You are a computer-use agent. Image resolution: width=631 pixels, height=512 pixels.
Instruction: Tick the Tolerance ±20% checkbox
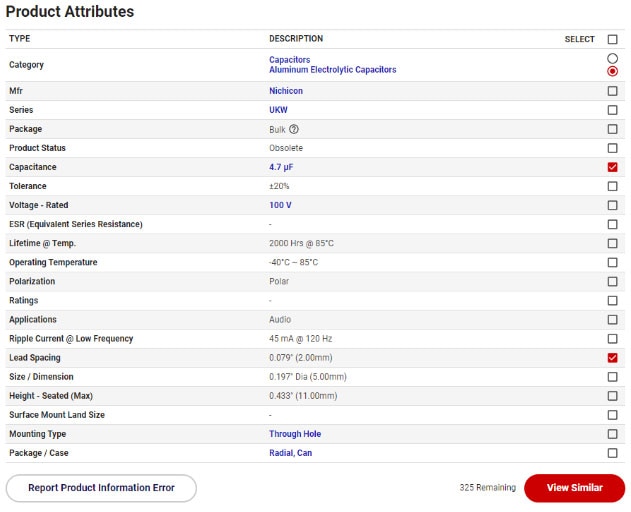pyautogui.click(x=612, y=186)
